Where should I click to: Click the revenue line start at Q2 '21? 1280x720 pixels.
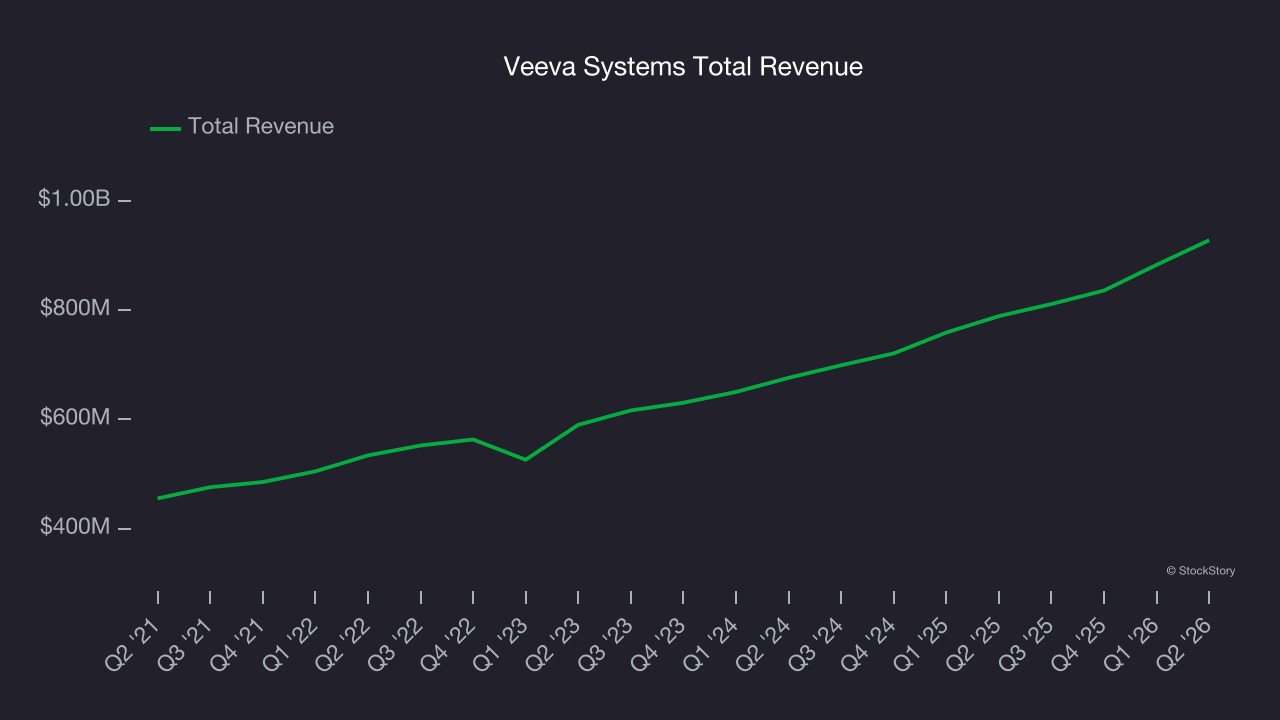point(158,498)
